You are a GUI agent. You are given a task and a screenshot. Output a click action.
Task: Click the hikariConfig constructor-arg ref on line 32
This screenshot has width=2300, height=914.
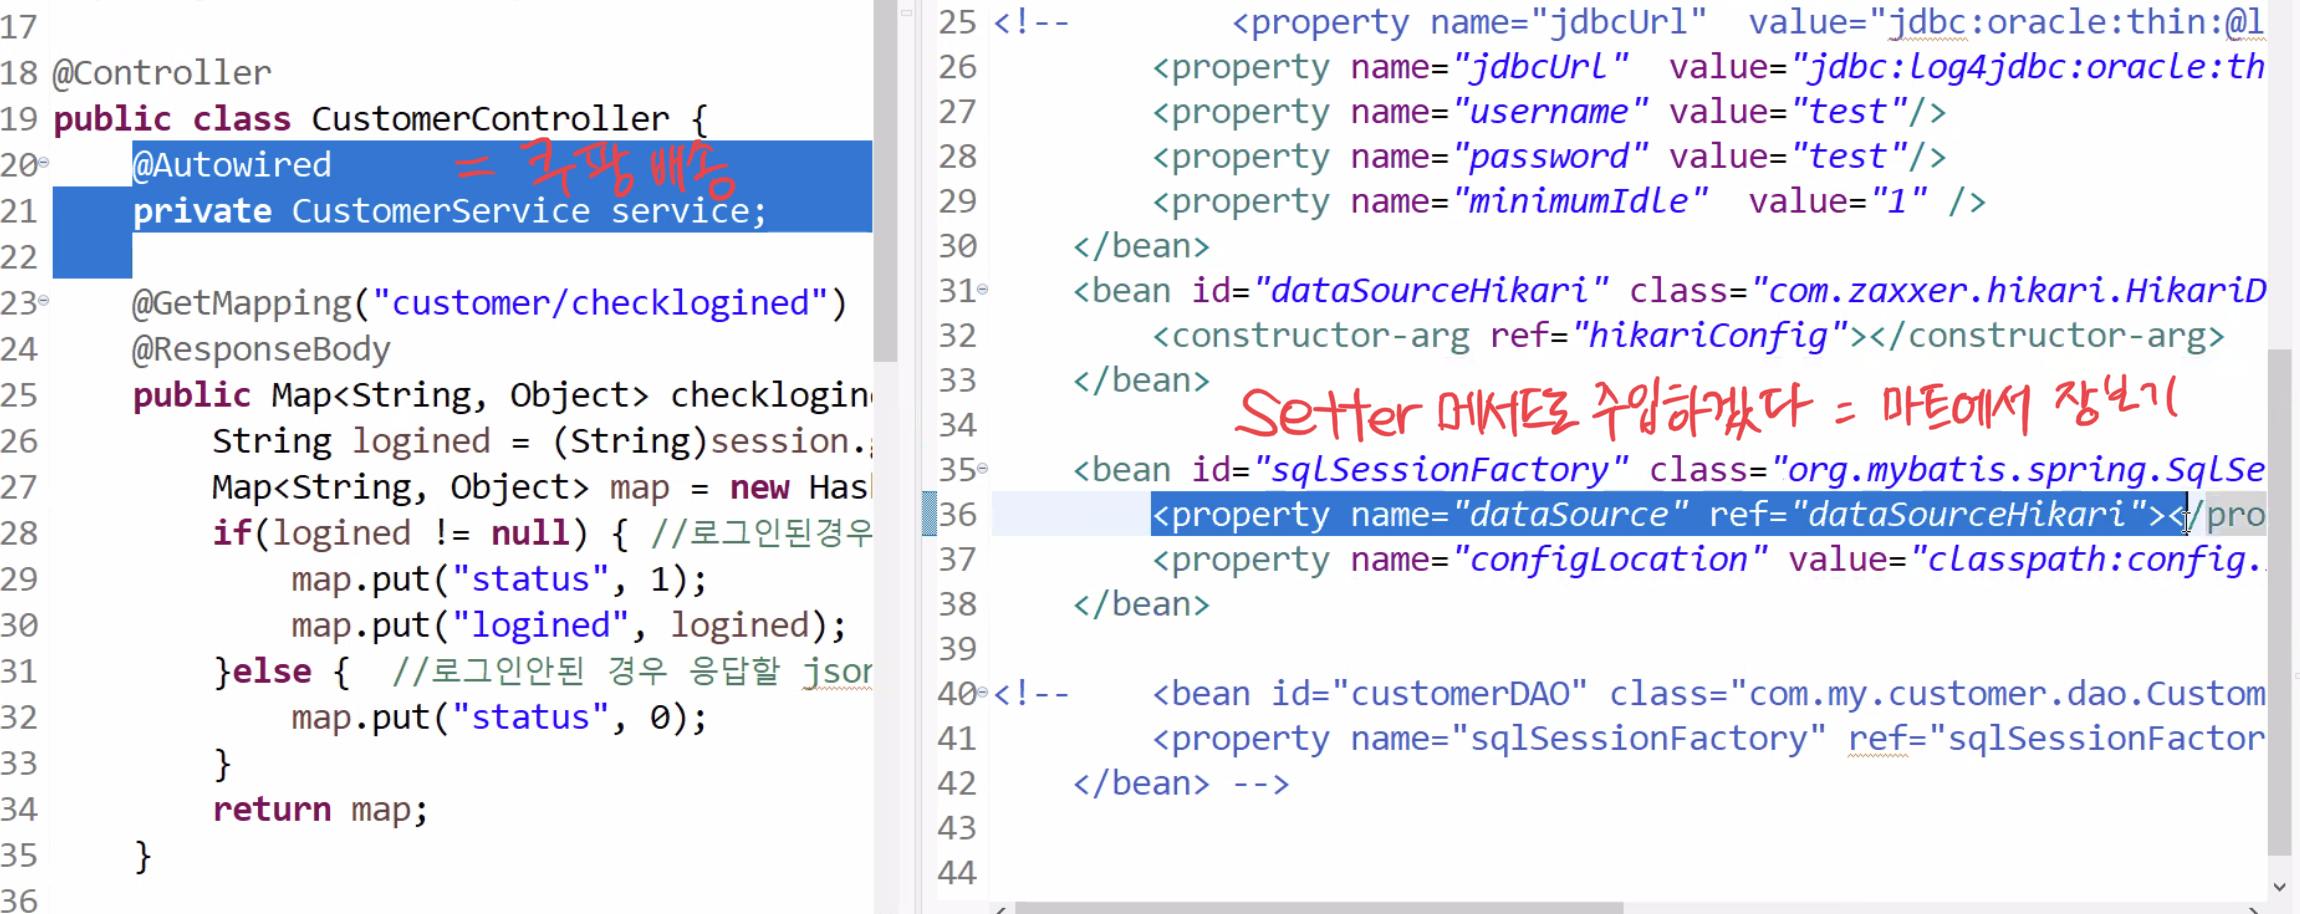tap(1709, 336)
